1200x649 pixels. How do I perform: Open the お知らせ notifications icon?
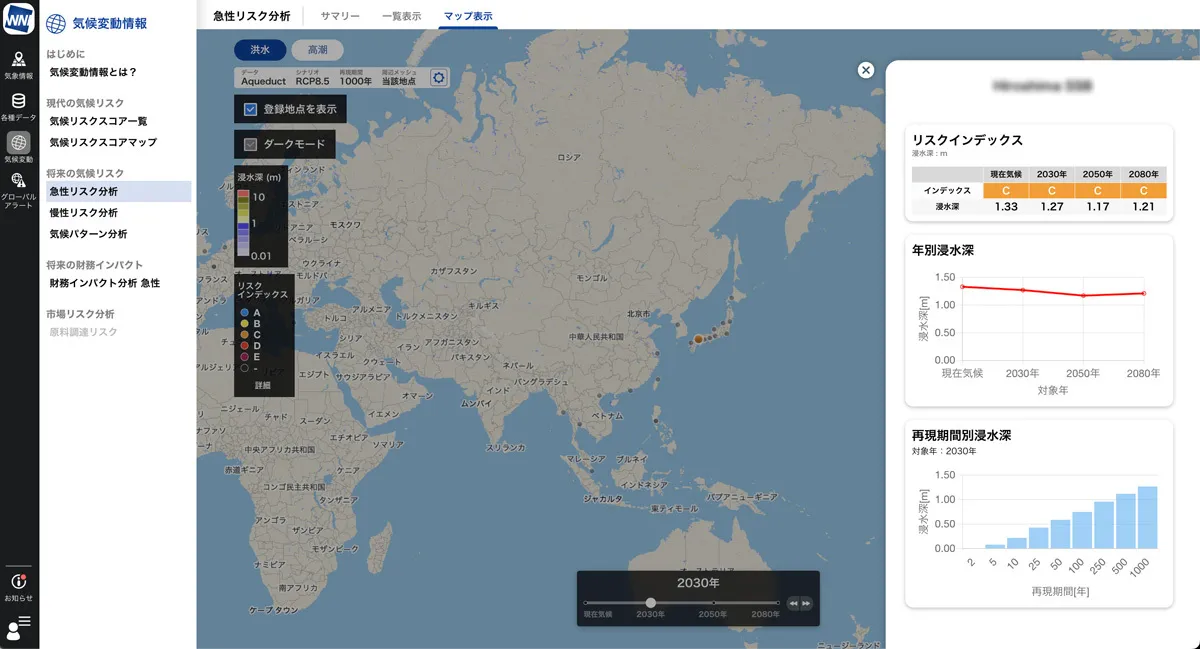(x=18, y=583)
